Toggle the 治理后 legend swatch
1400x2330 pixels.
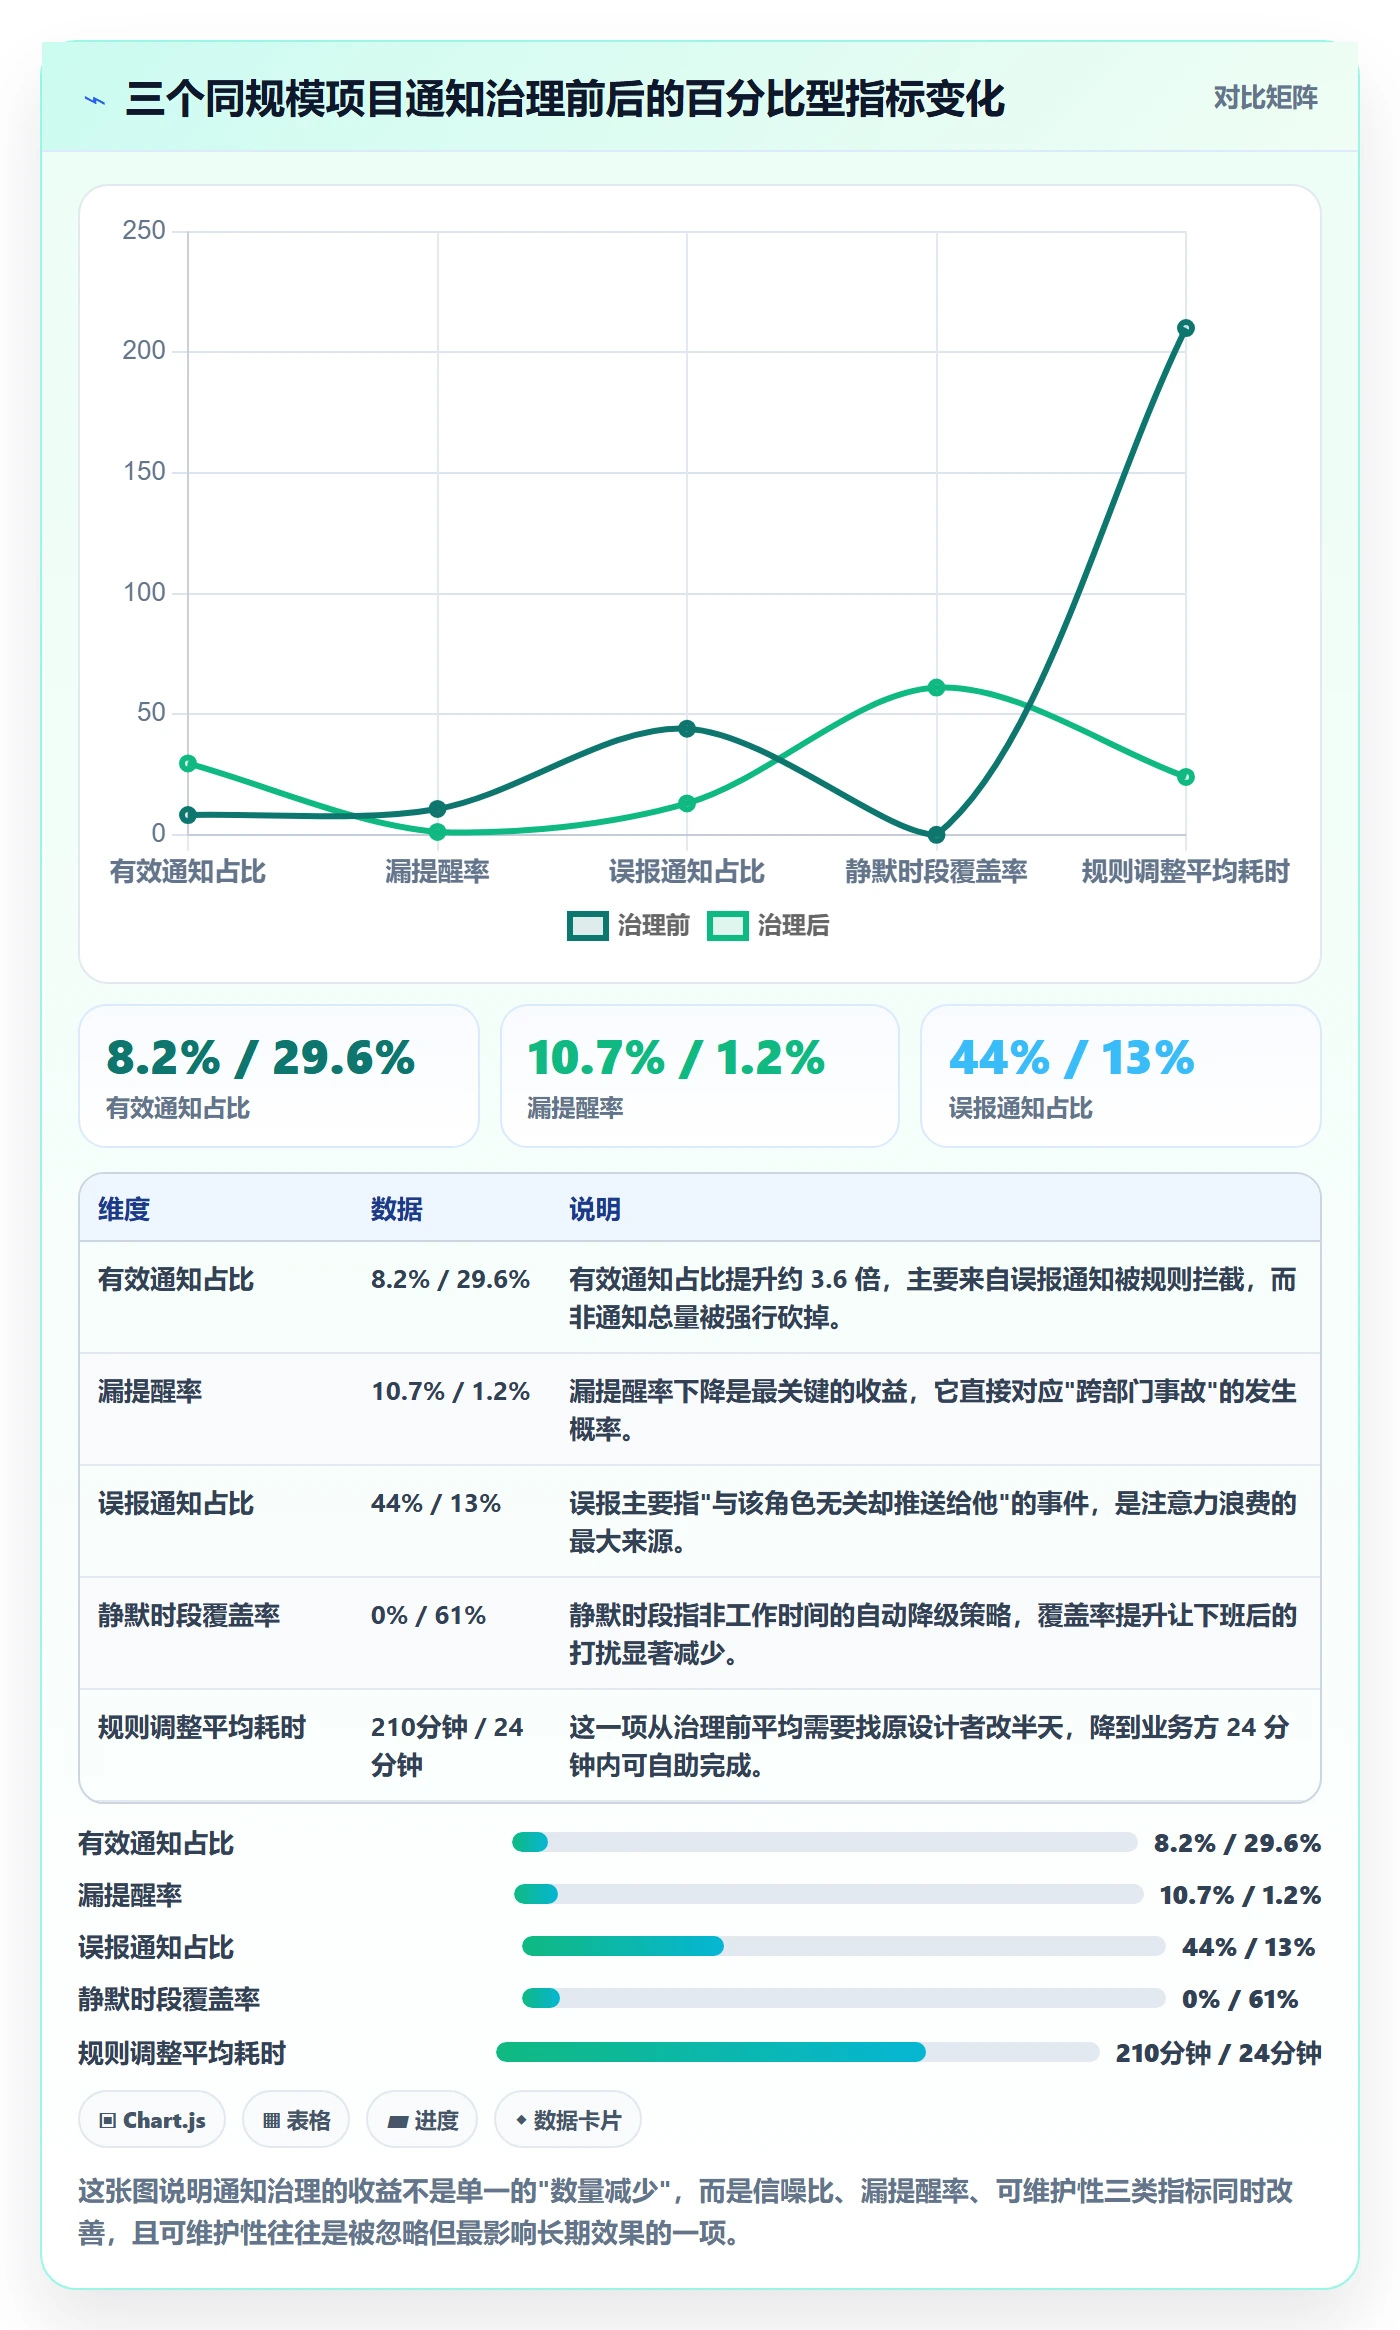(727, 926)
